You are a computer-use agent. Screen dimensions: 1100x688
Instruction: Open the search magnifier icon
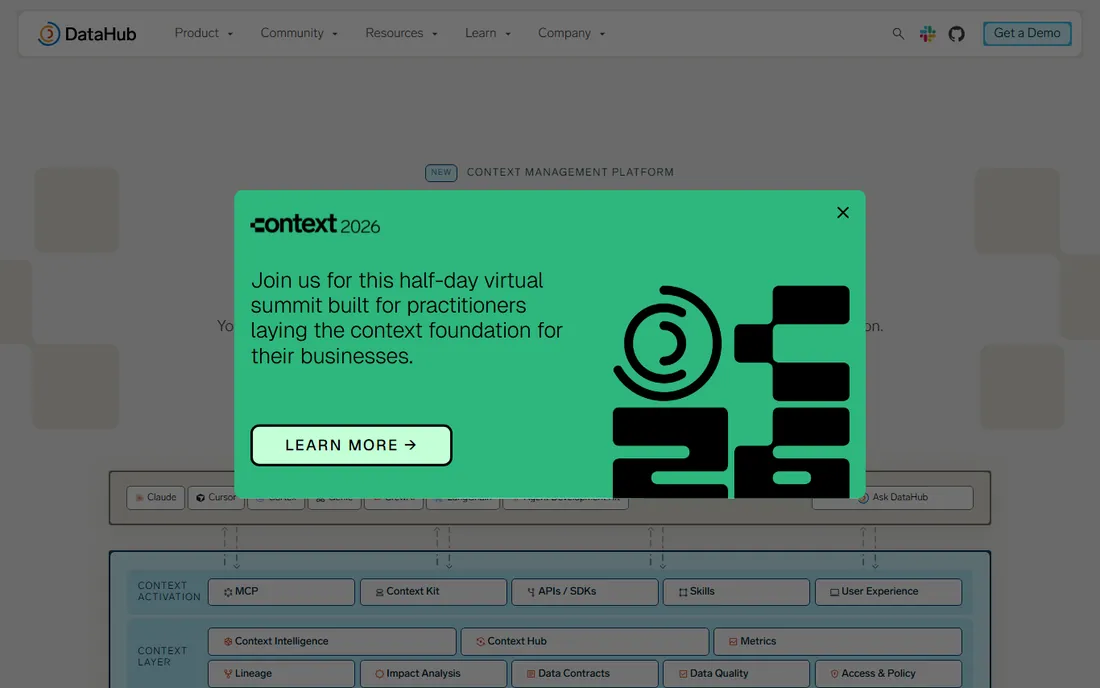pyautogui.click(x=898, y=34)
